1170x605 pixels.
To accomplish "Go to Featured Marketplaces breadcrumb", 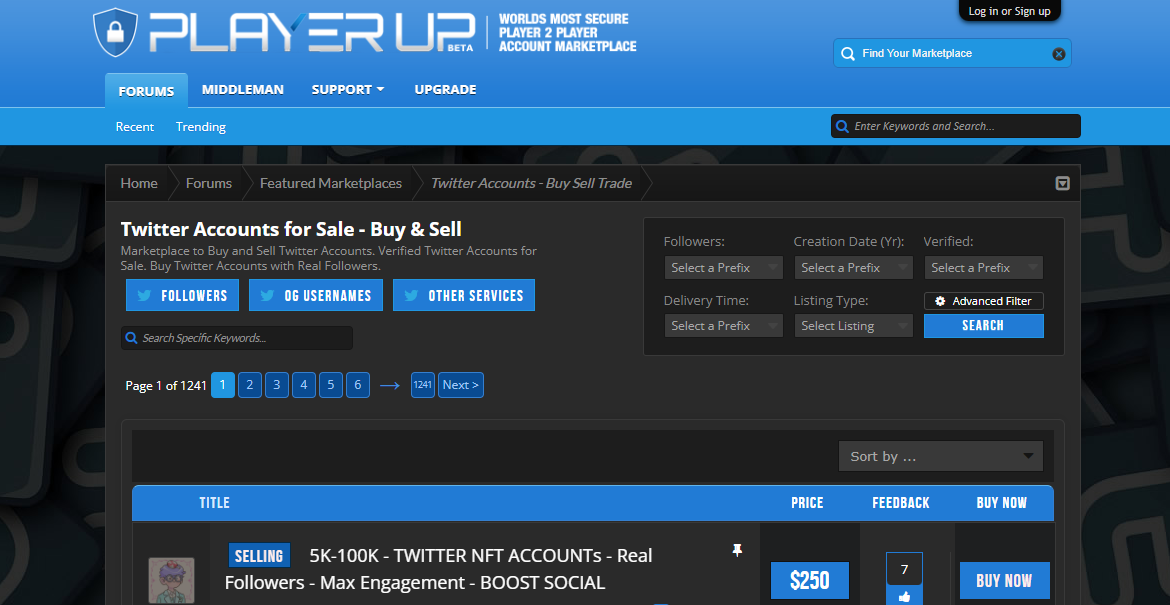I will click(331, 184).
